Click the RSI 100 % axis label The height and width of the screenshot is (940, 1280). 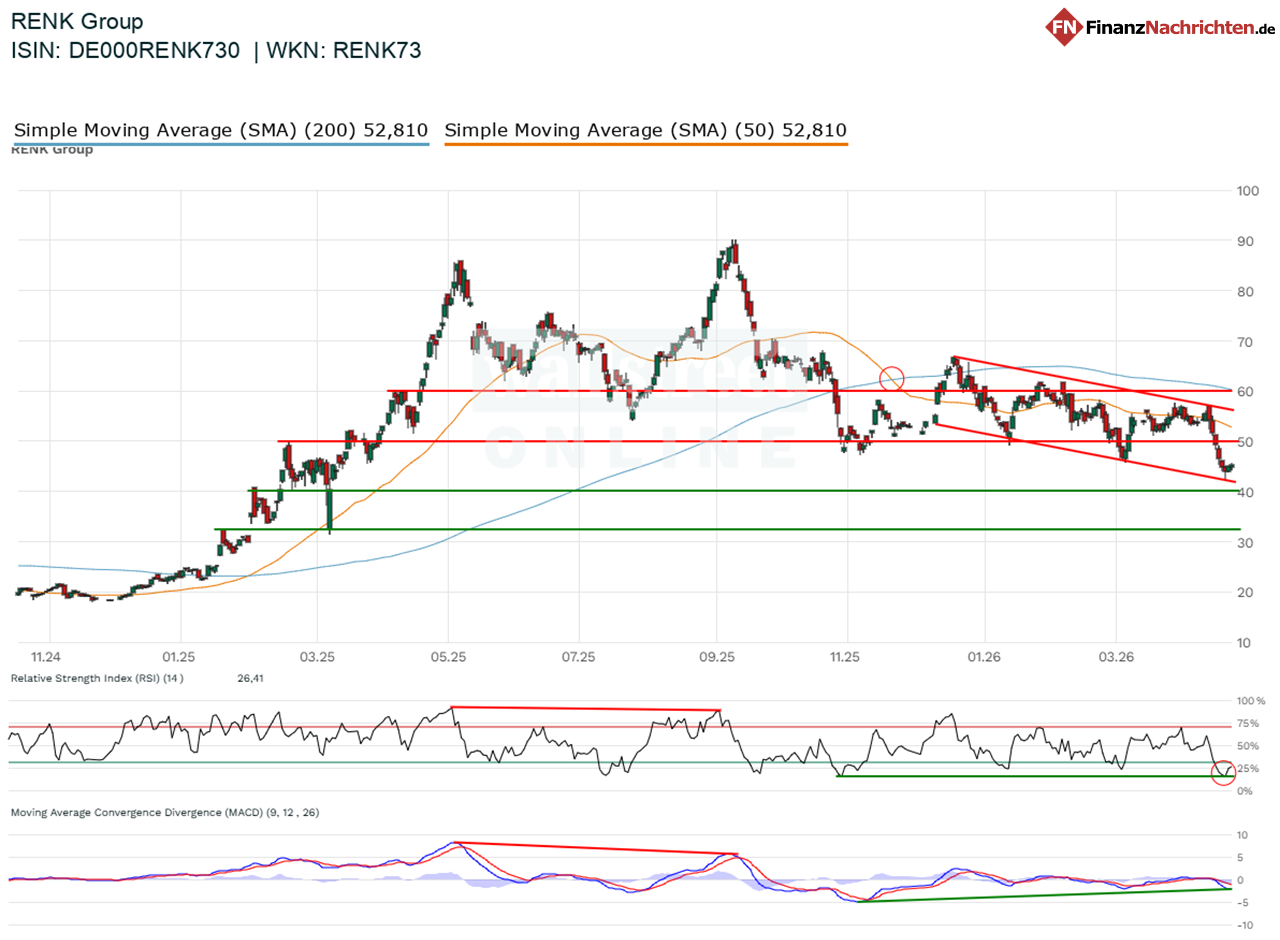point(1252,701)
